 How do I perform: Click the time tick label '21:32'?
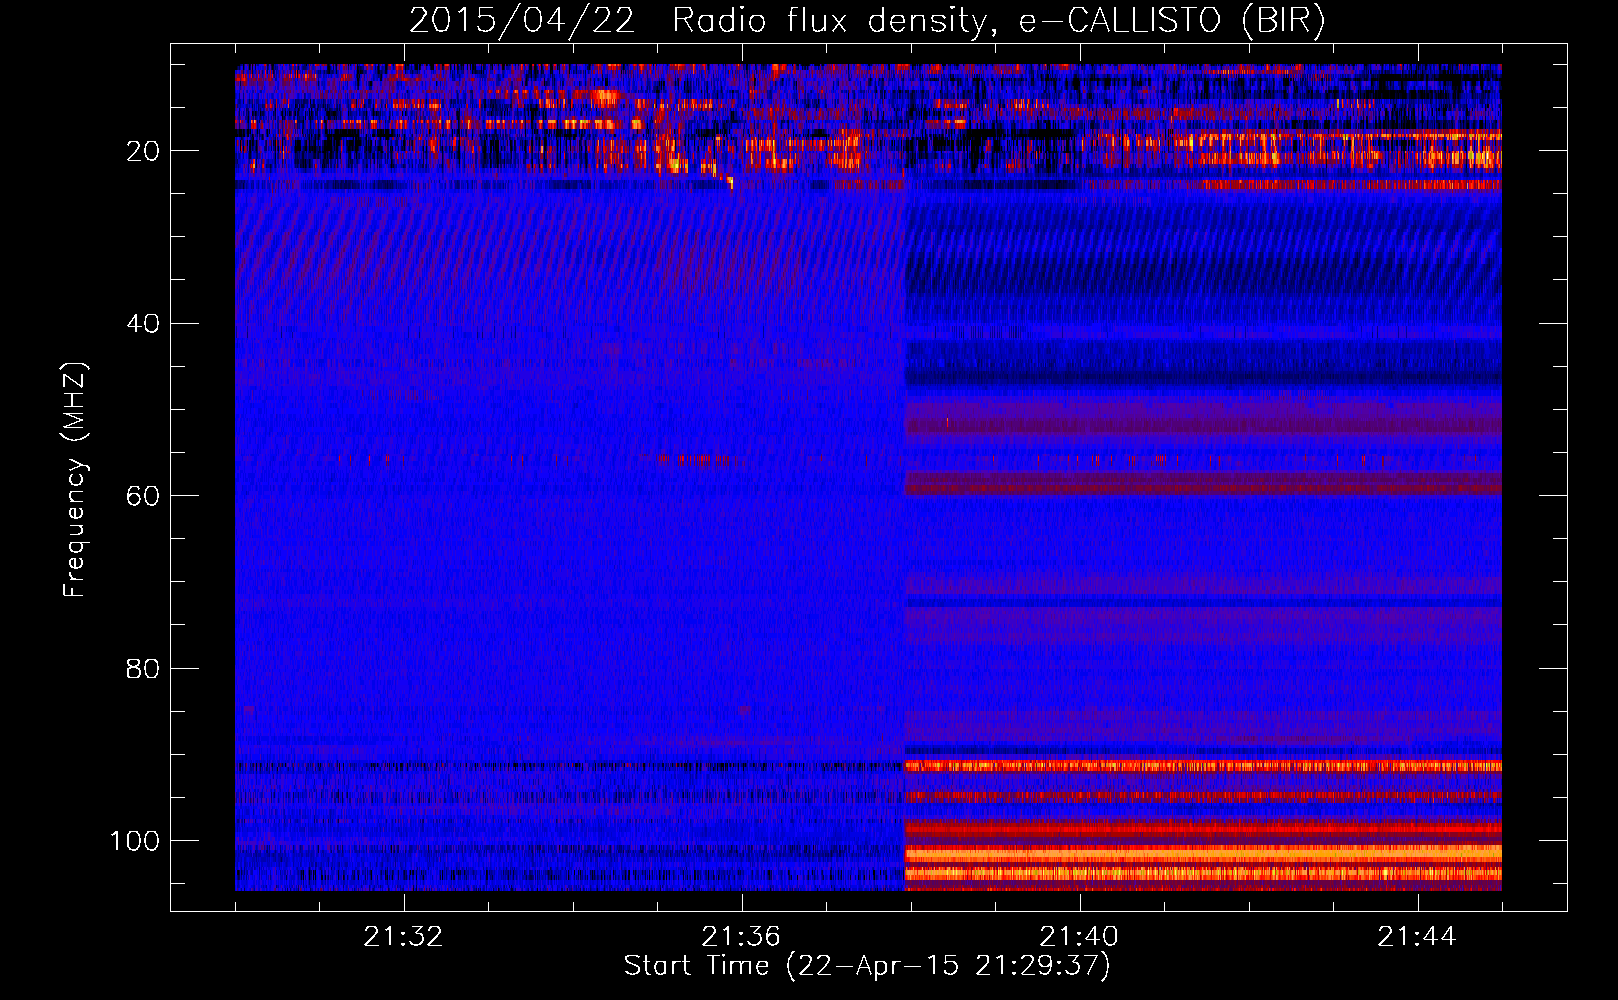[403, 937]
